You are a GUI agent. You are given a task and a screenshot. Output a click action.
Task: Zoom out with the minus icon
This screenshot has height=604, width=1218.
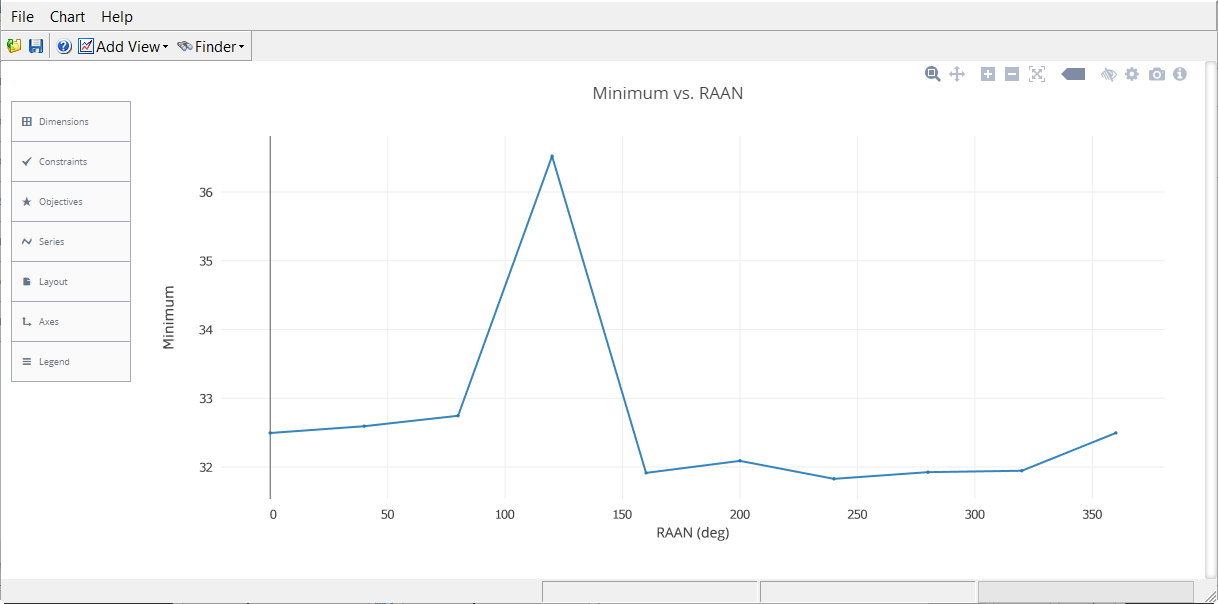click(1012, 74)
